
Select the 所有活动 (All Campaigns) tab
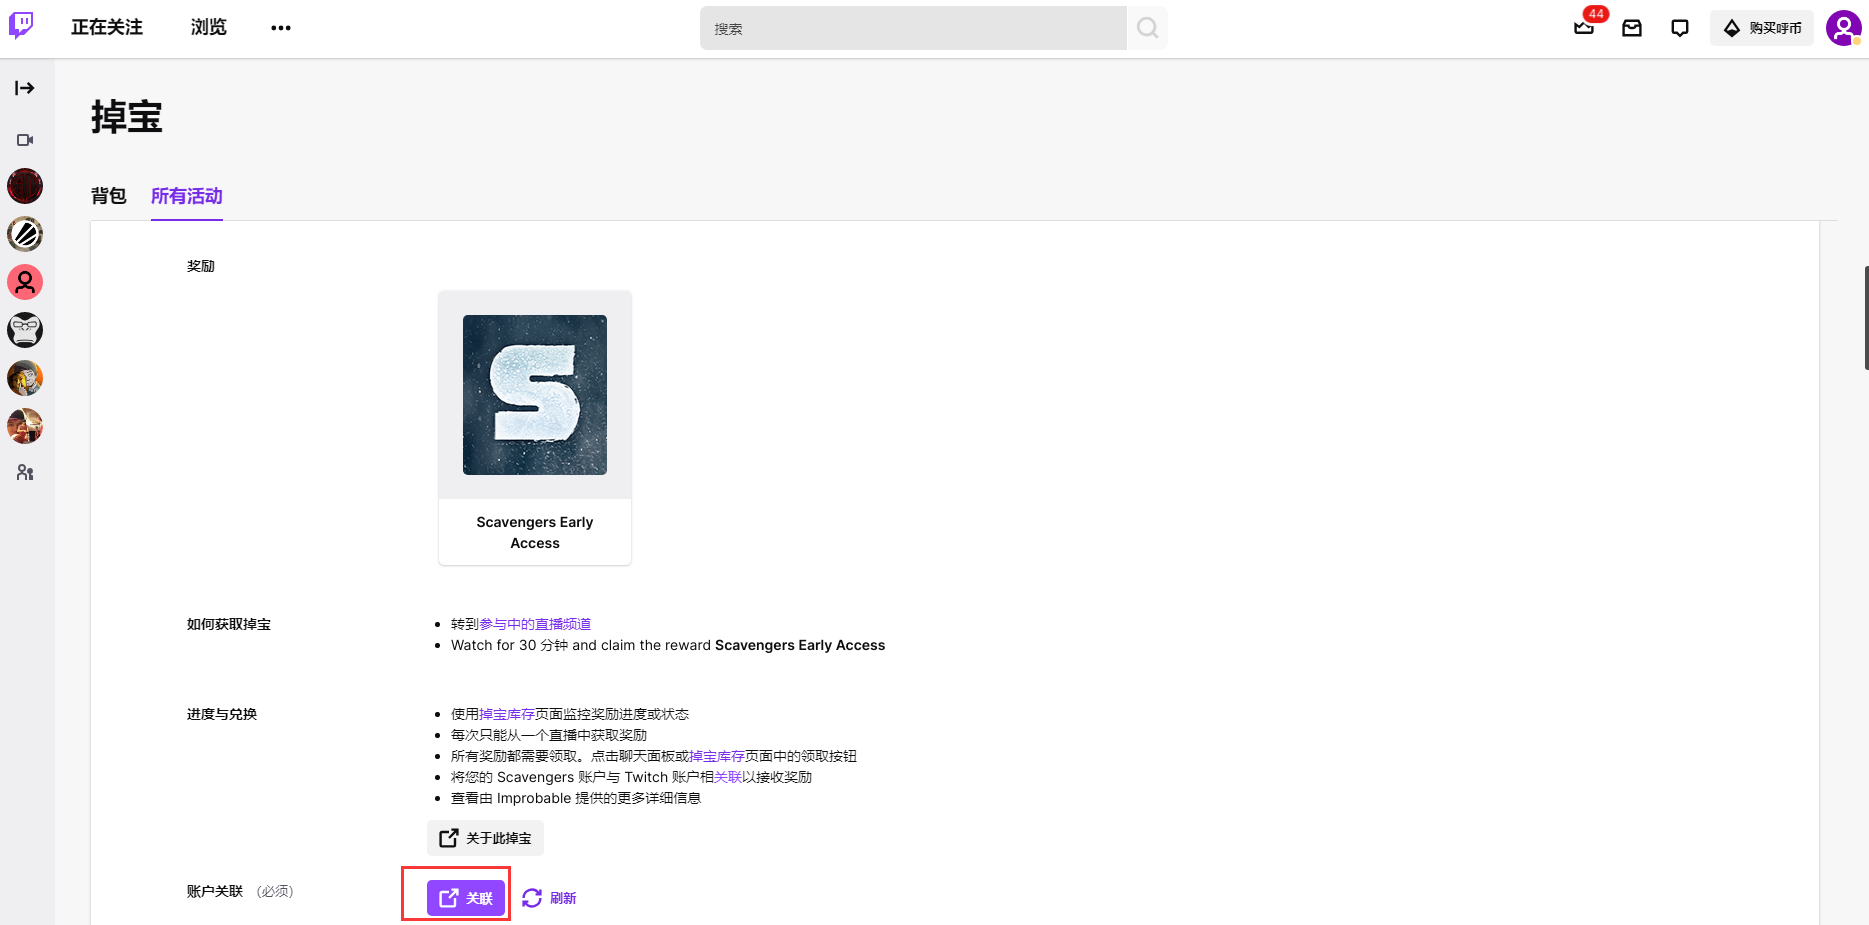point(187,196)
